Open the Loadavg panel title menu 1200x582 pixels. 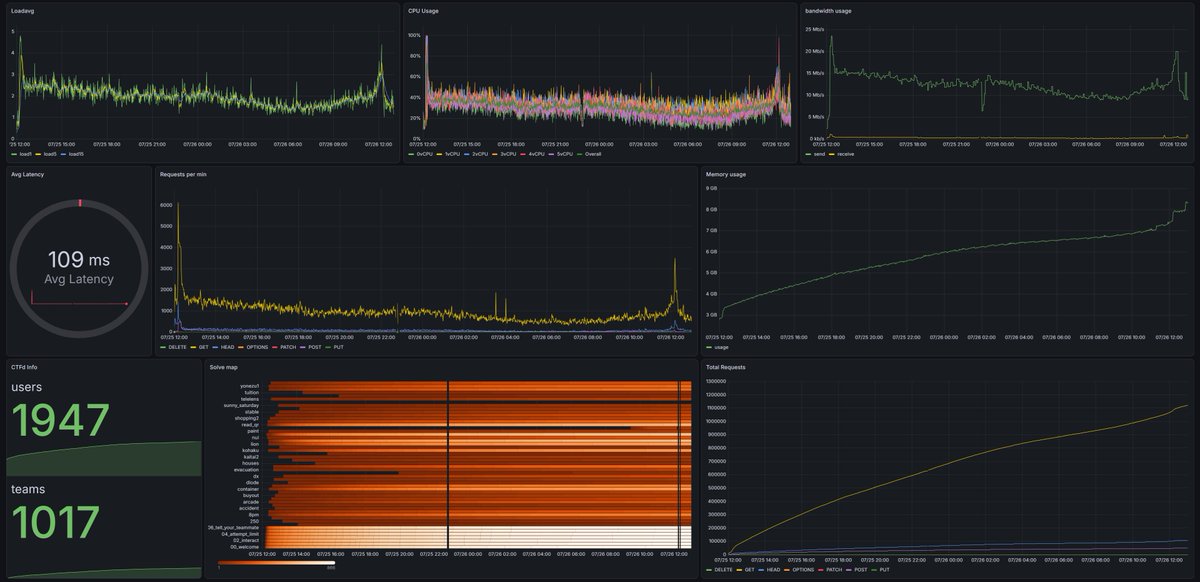point(22,10)
